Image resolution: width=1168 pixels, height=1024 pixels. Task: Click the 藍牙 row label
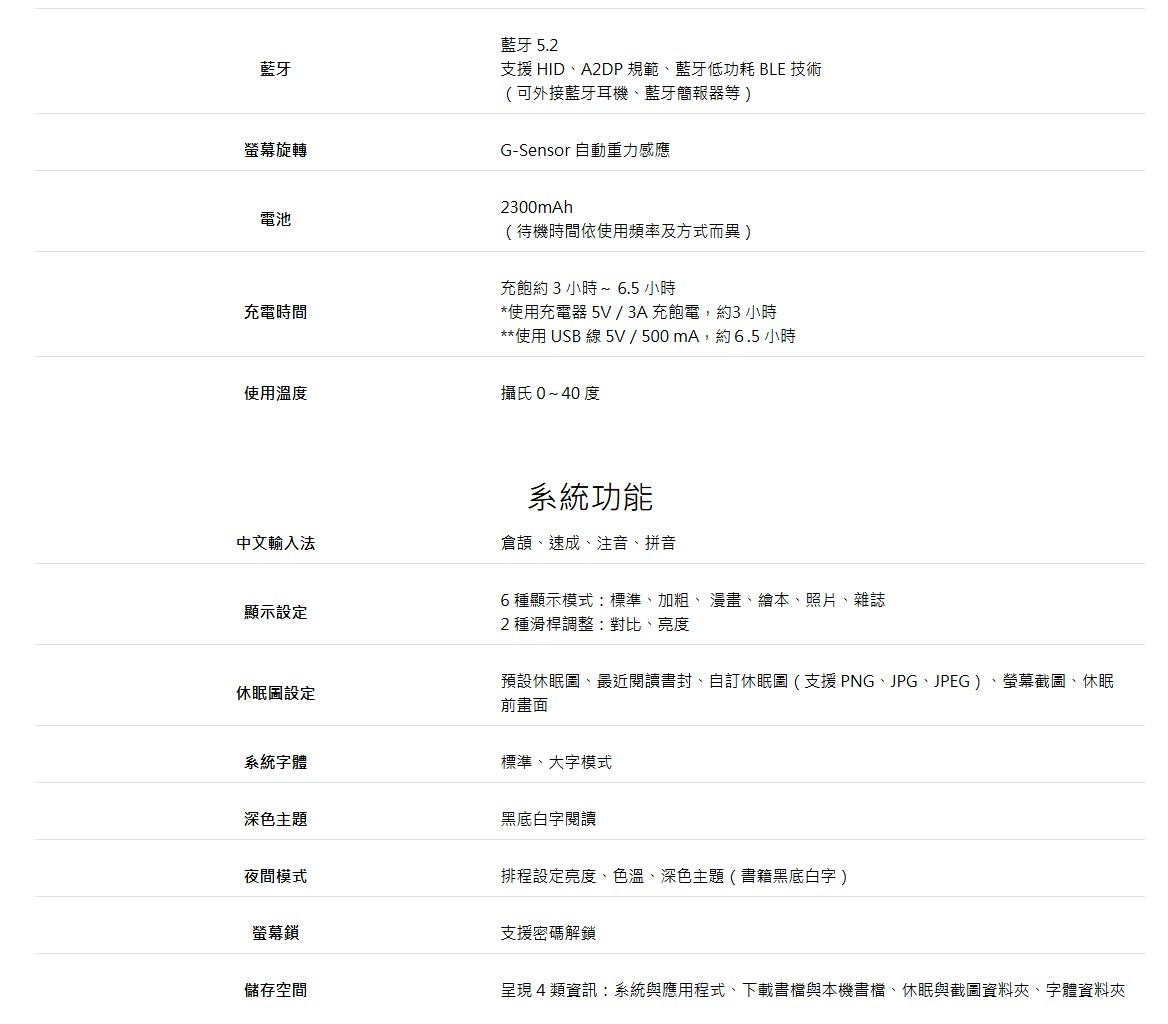275,69
